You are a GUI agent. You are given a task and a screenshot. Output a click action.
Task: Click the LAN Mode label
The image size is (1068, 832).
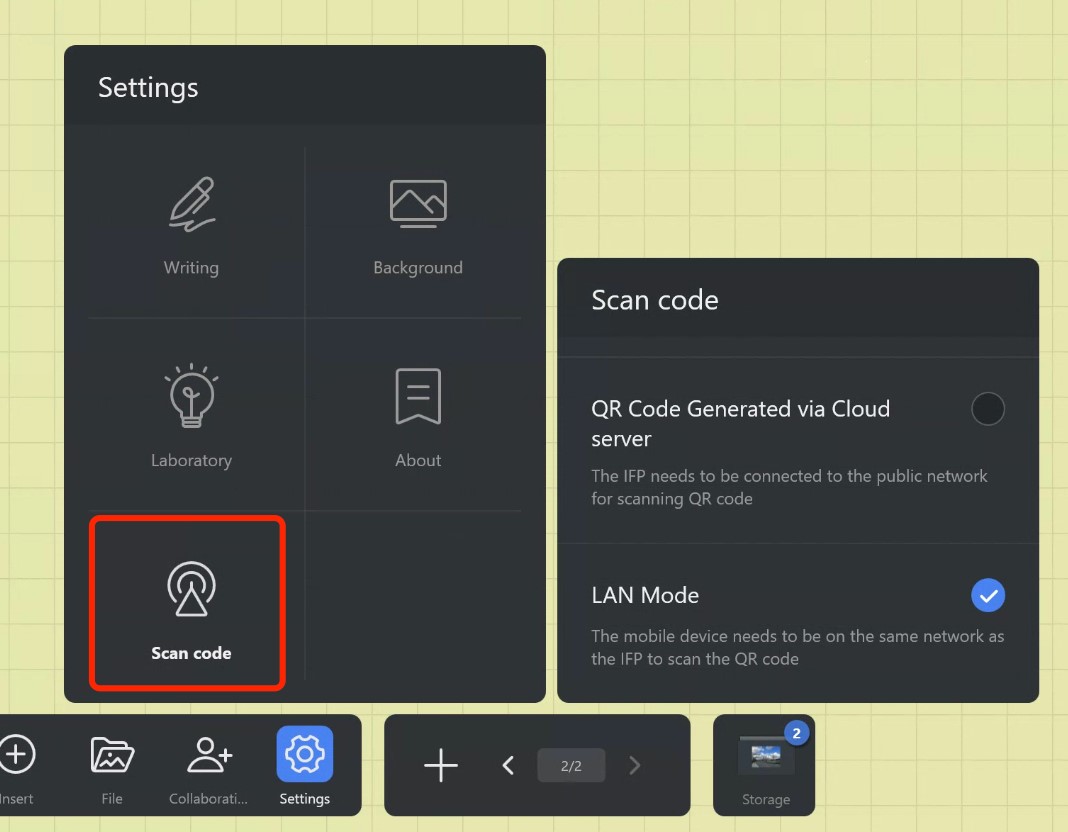pos(645,595)
